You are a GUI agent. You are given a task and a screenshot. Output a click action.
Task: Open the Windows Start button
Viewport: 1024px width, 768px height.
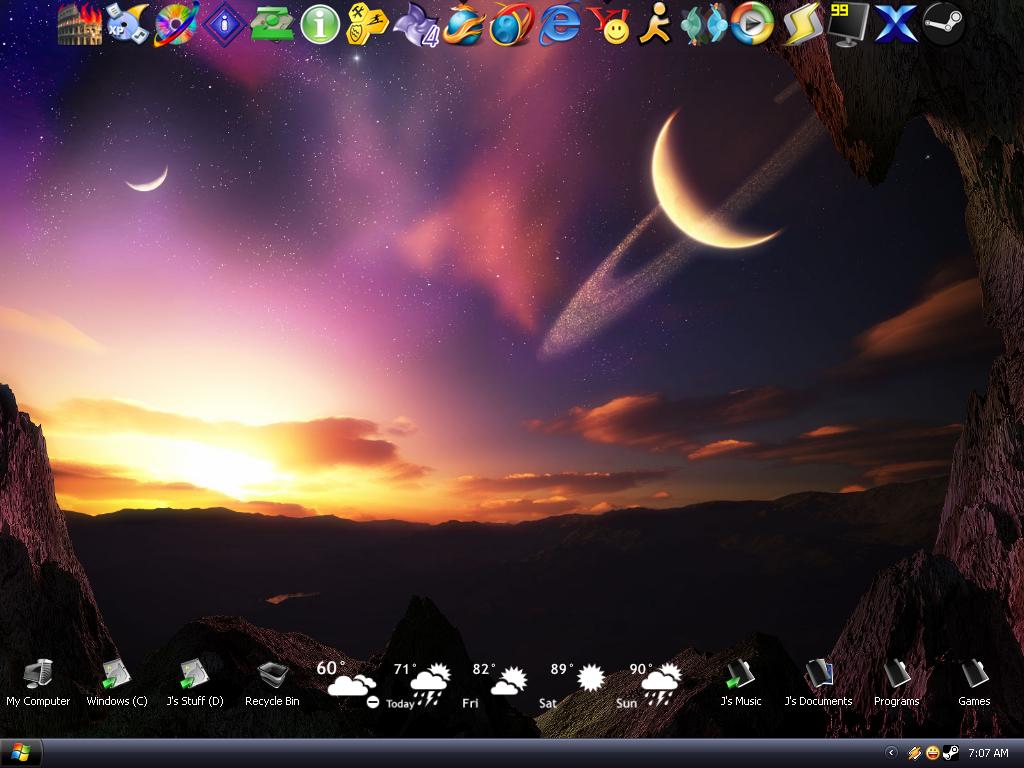coord(21,753)
